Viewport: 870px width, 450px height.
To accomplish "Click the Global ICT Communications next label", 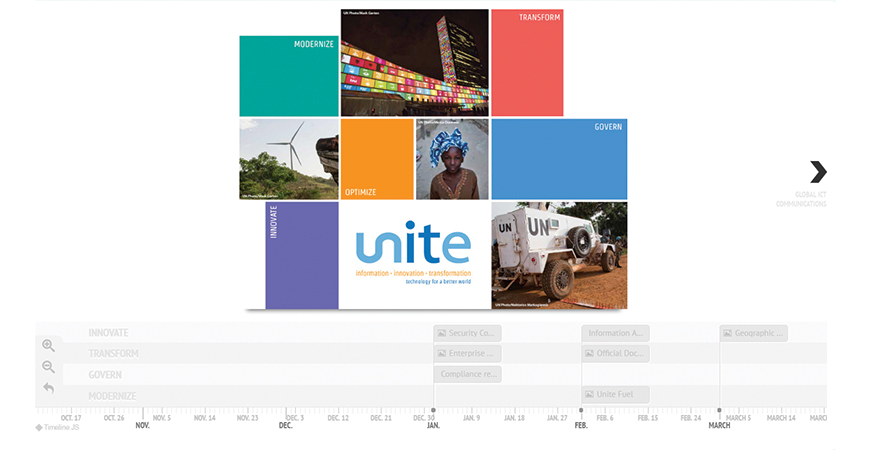I will click(x=801, y=199).
